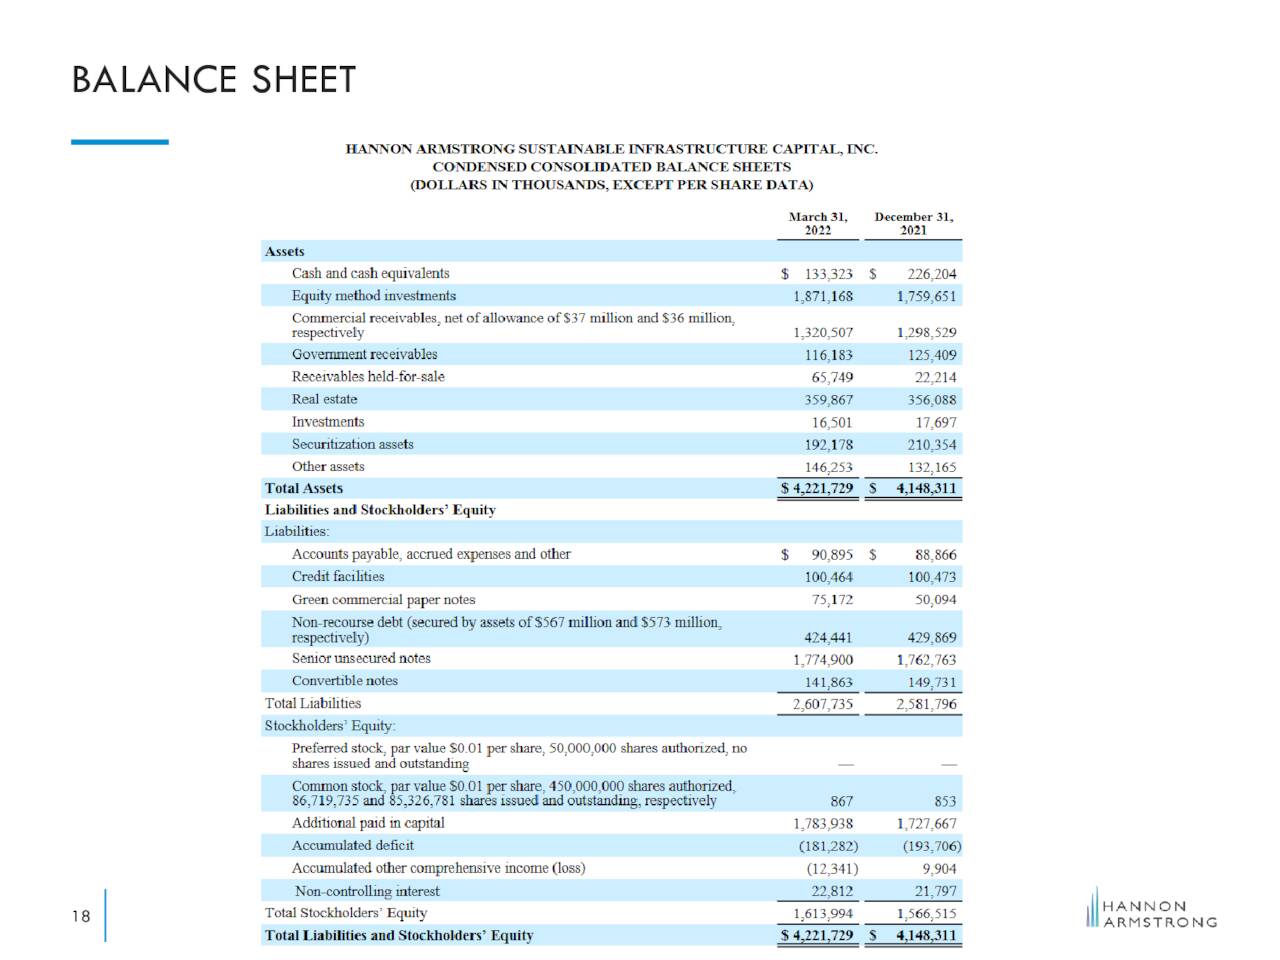Click the Receivables held-for-sale value 65,749
Image resolution: width=1280 pixels, height=960 pixels.
(832, 377)
